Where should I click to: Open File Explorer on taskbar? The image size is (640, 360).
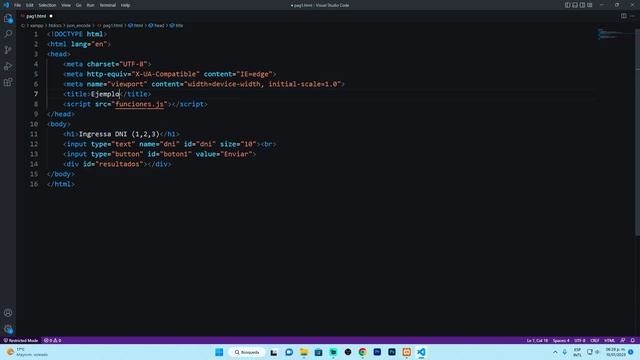304,352
